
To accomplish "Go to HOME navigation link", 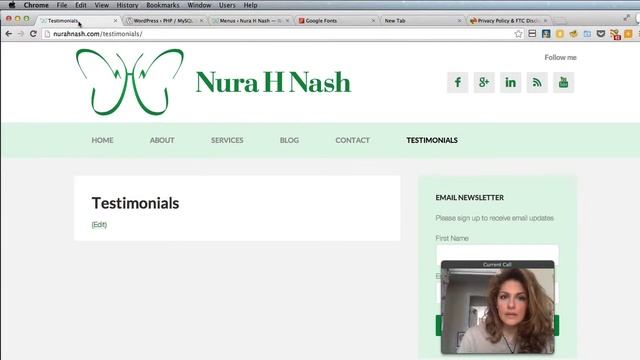I will (x=102, y=140).
